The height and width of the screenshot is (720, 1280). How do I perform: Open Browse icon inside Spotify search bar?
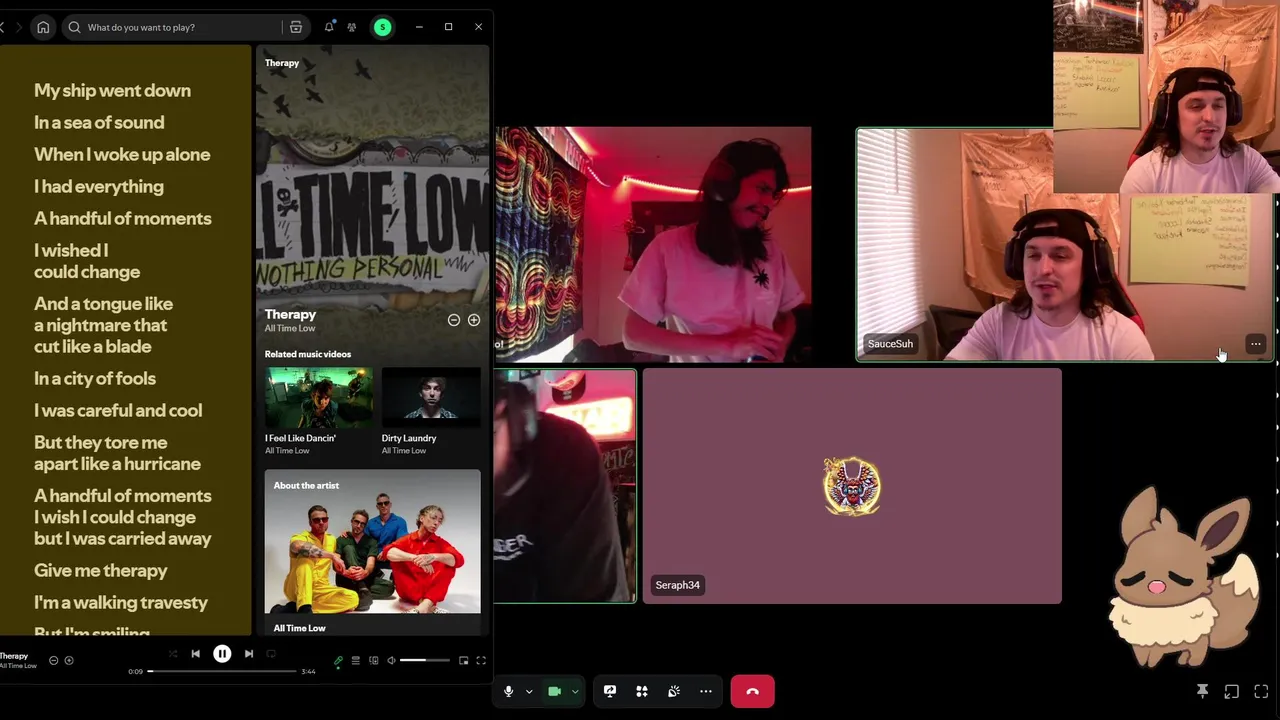click(x=296, y=27)
